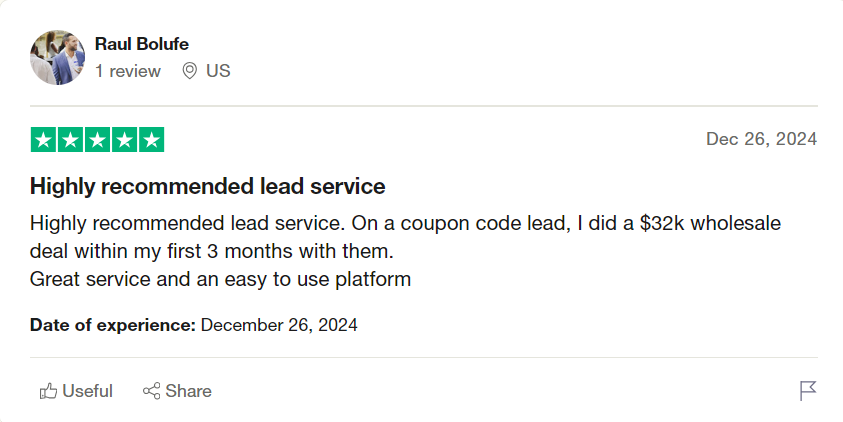Click the second green rating star

(x=71, y=140)
